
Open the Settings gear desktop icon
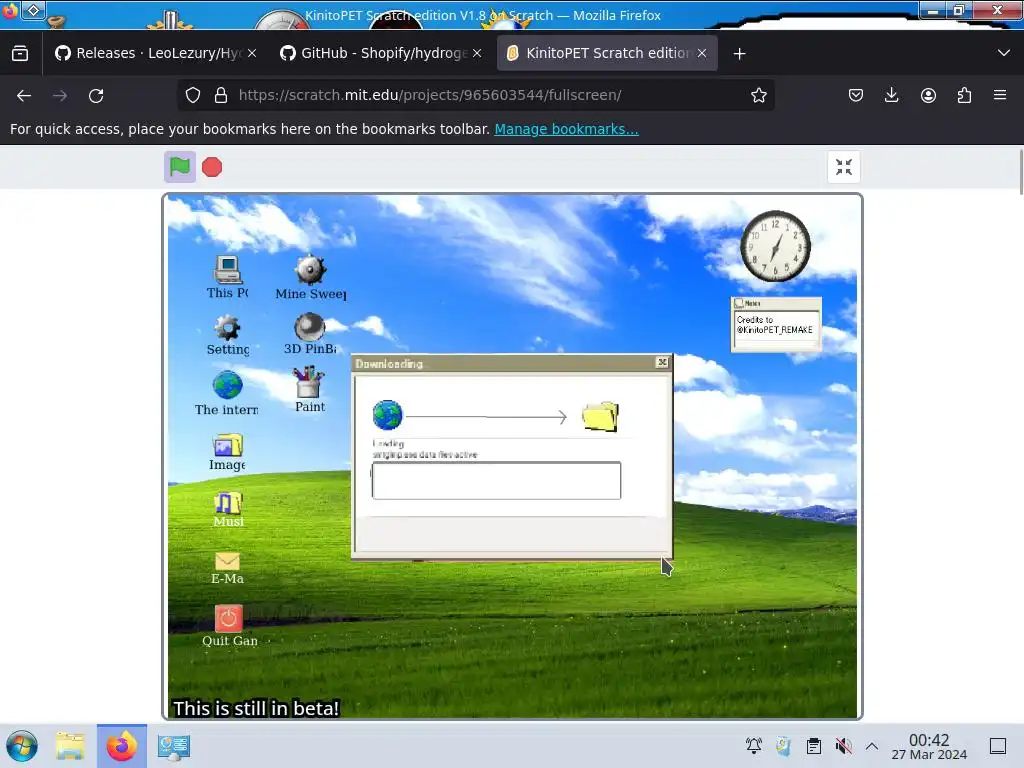click(227, 335)
